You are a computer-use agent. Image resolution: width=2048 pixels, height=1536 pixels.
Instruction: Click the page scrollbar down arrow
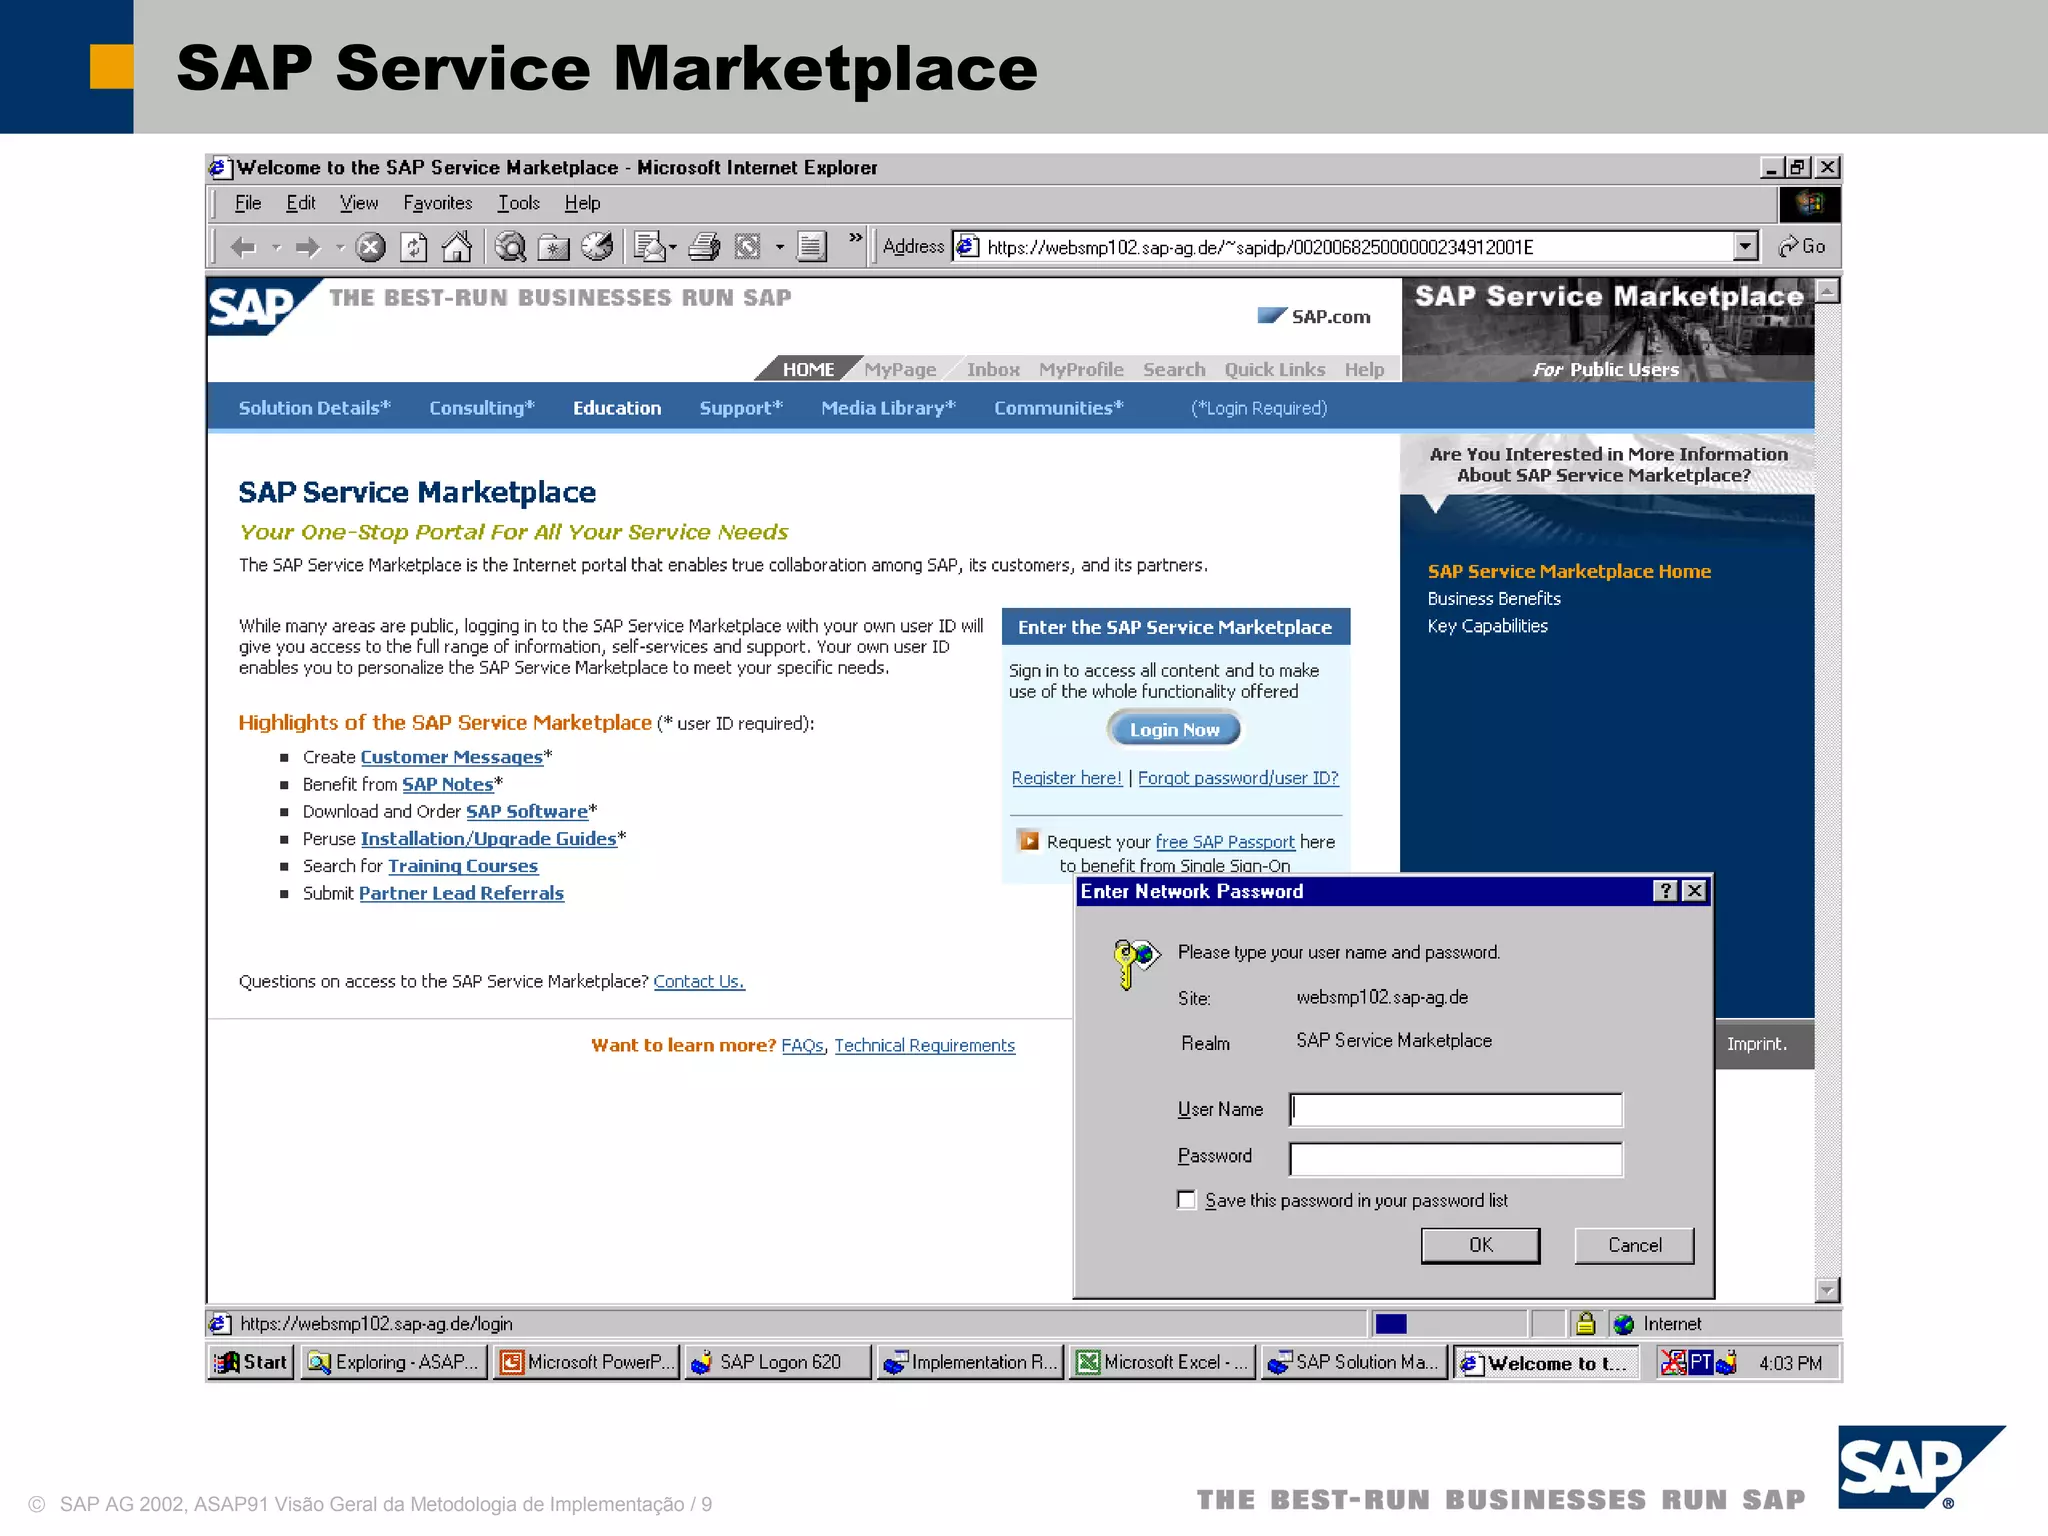pos(1827,1290)
